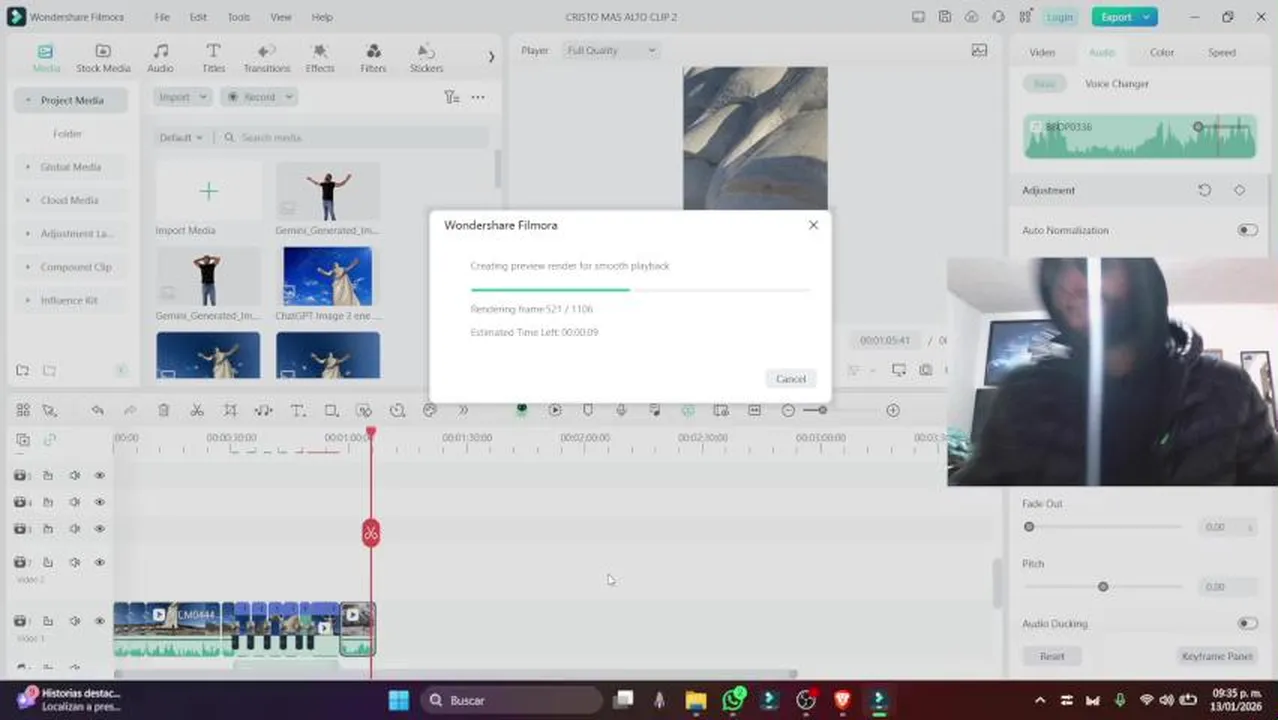Click the snapshot image icon in player
Image resolution: width=1278 pixels, height=720 pixels.
point(979,50)
